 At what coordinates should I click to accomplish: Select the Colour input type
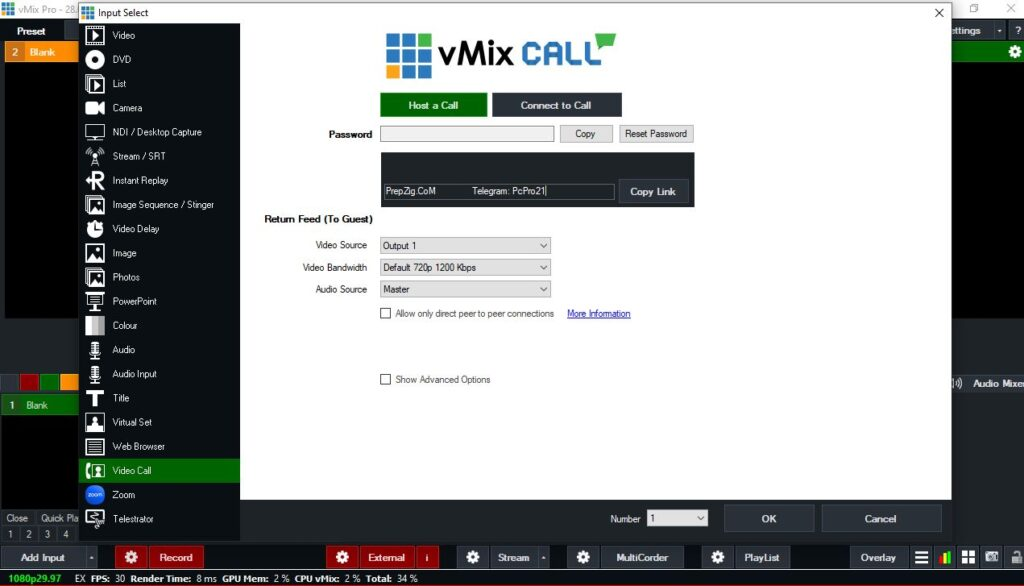coord(159,325)
